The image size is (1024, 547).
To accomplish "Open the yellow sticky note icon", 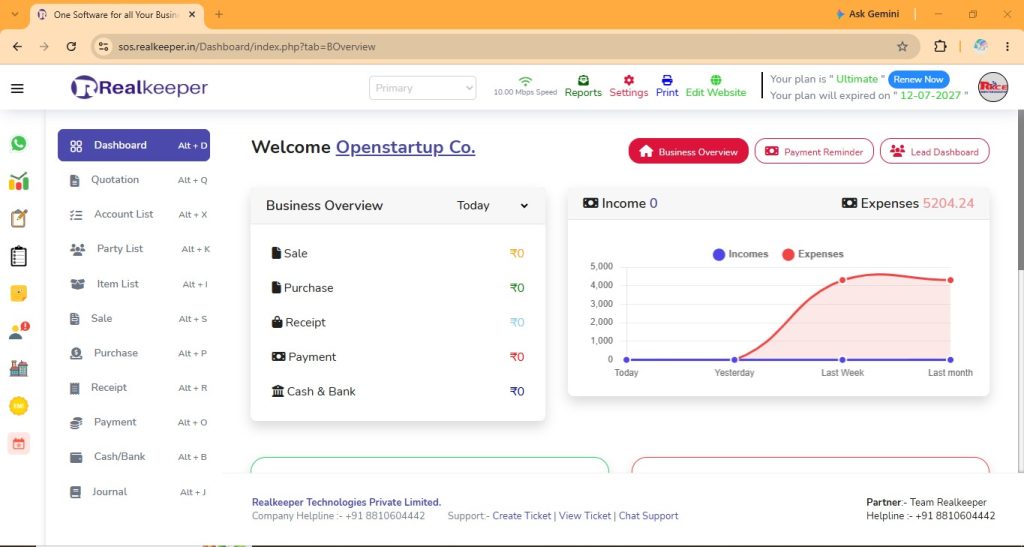I will [x=19, y=294].
